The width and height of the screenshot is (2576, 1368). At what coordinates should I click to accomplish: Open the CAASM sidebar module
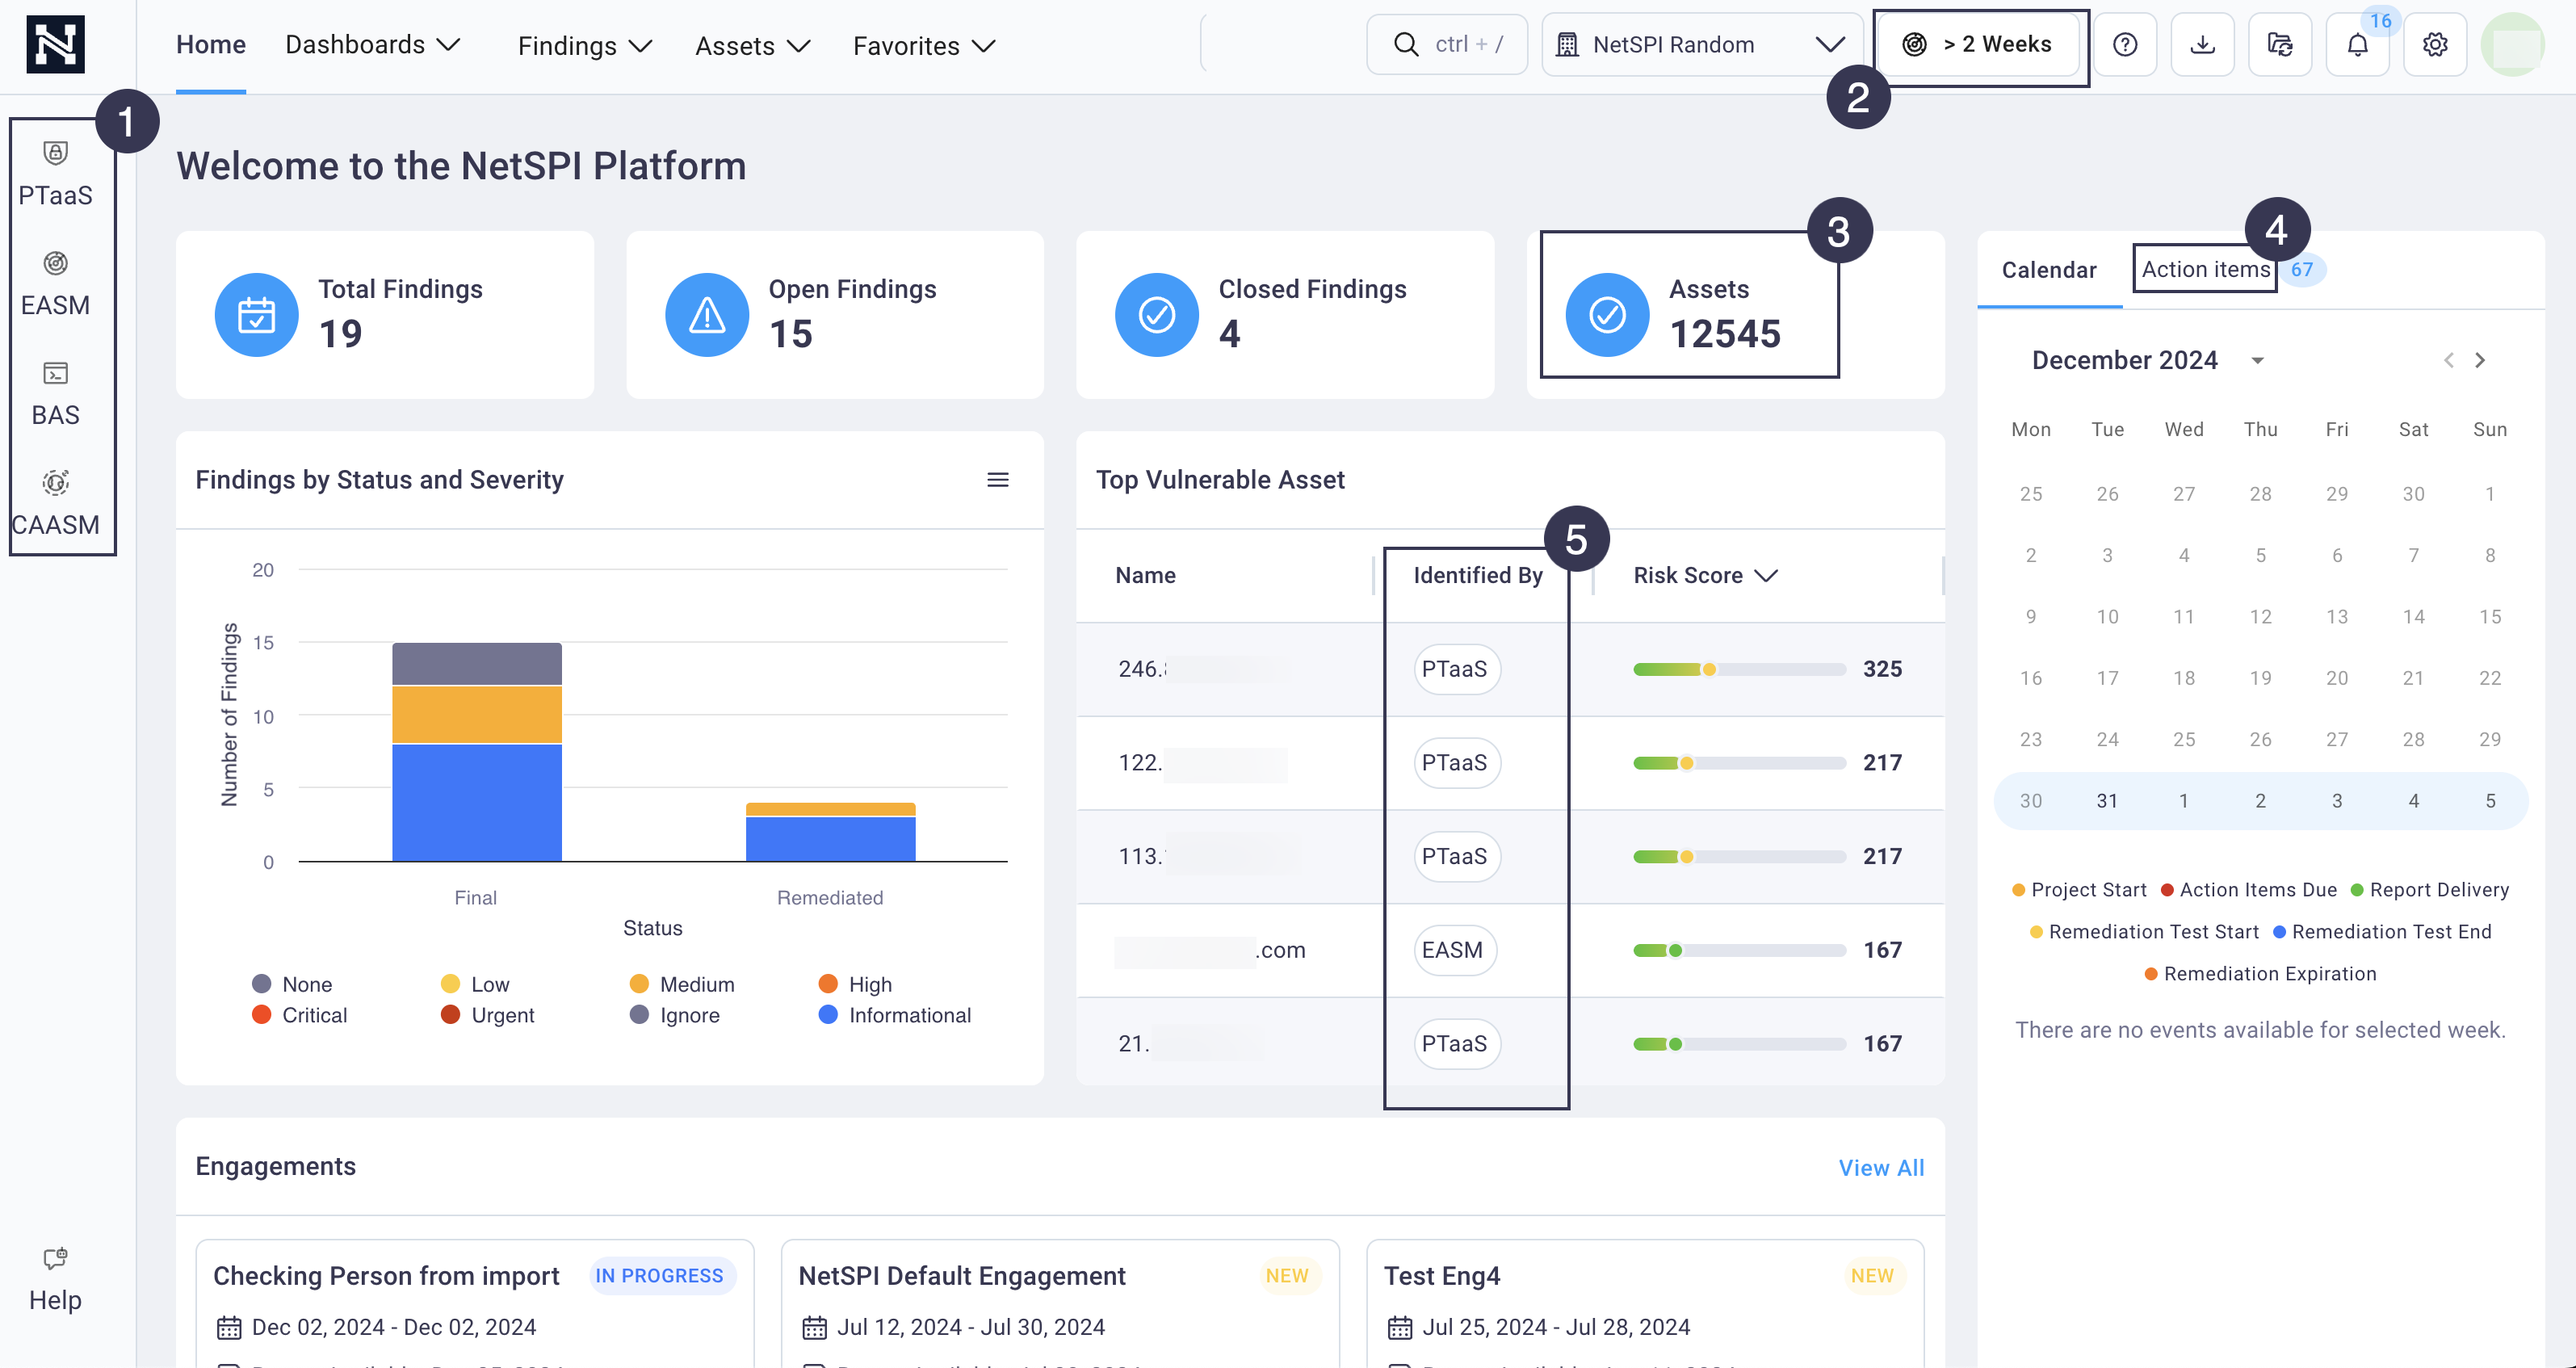(55, 504)
